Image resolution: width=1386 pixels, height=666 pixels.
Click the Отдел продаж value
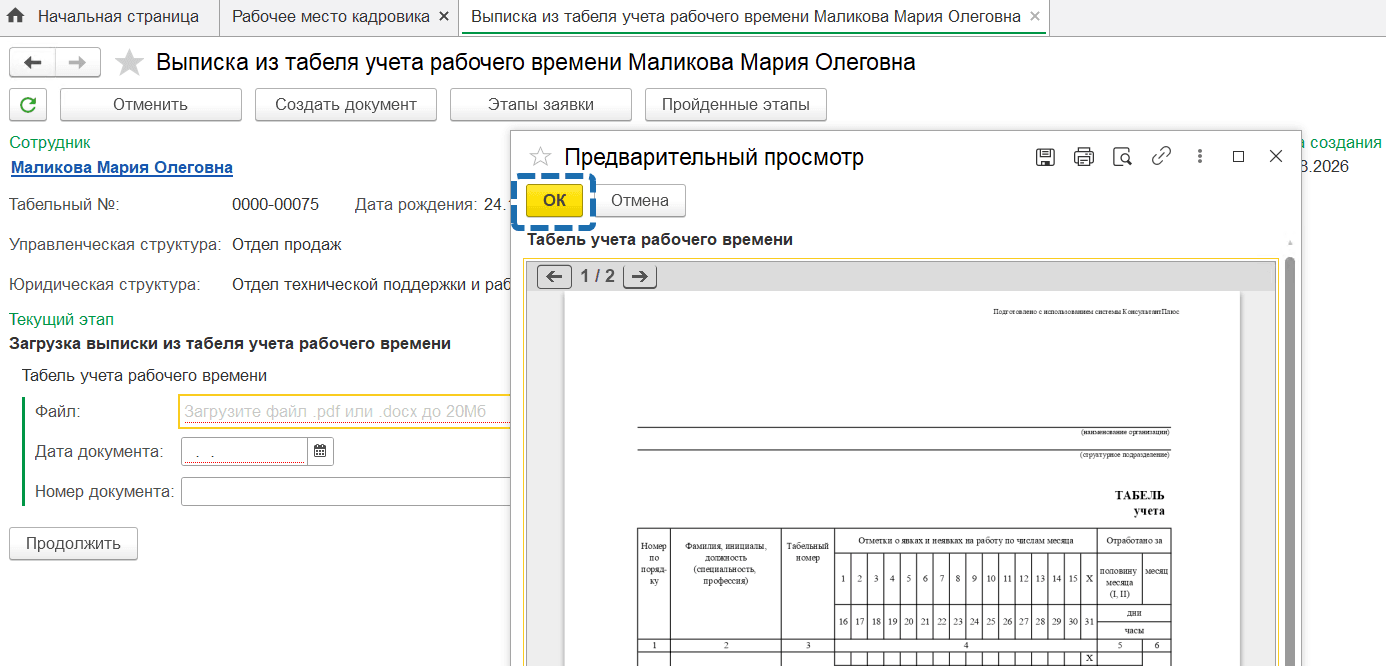pyautogui.click(x=287, y=244)
